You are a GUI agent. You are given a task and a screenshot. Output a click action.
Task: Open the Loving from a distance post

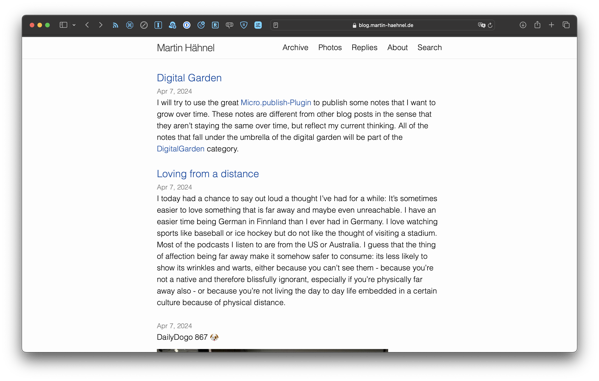(x=208, y=174)
